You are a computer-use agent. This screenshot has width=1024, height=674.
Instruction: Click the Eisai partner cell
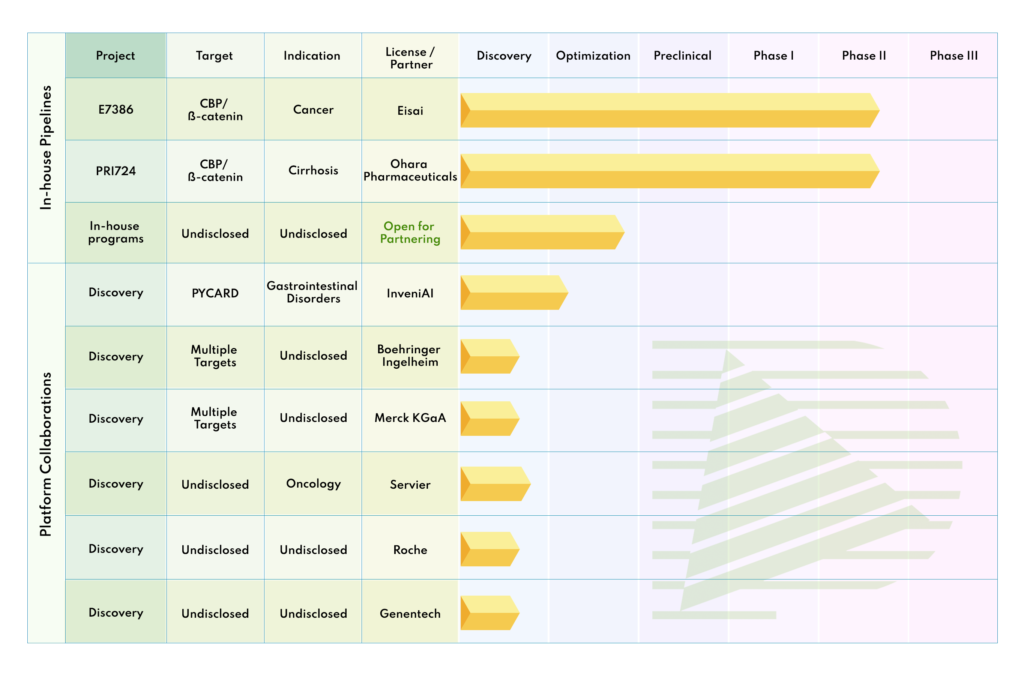tap(410, 110)
